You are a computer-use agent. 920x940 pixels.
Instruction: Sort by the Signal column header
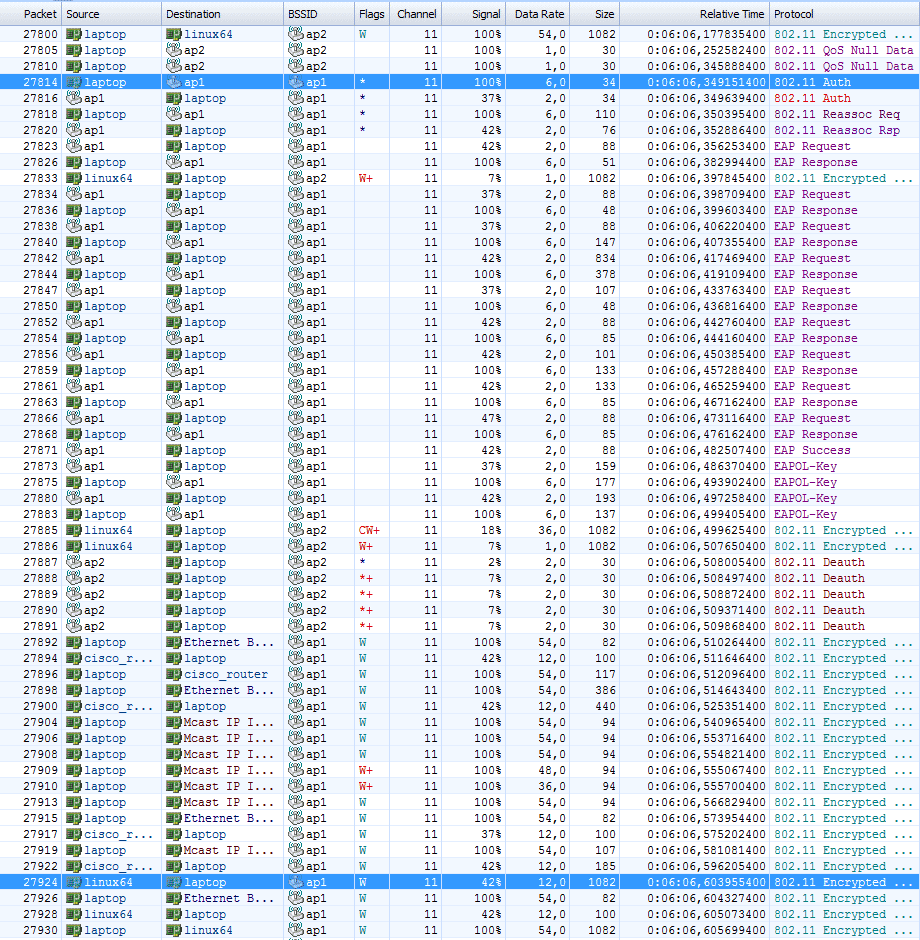474,14
